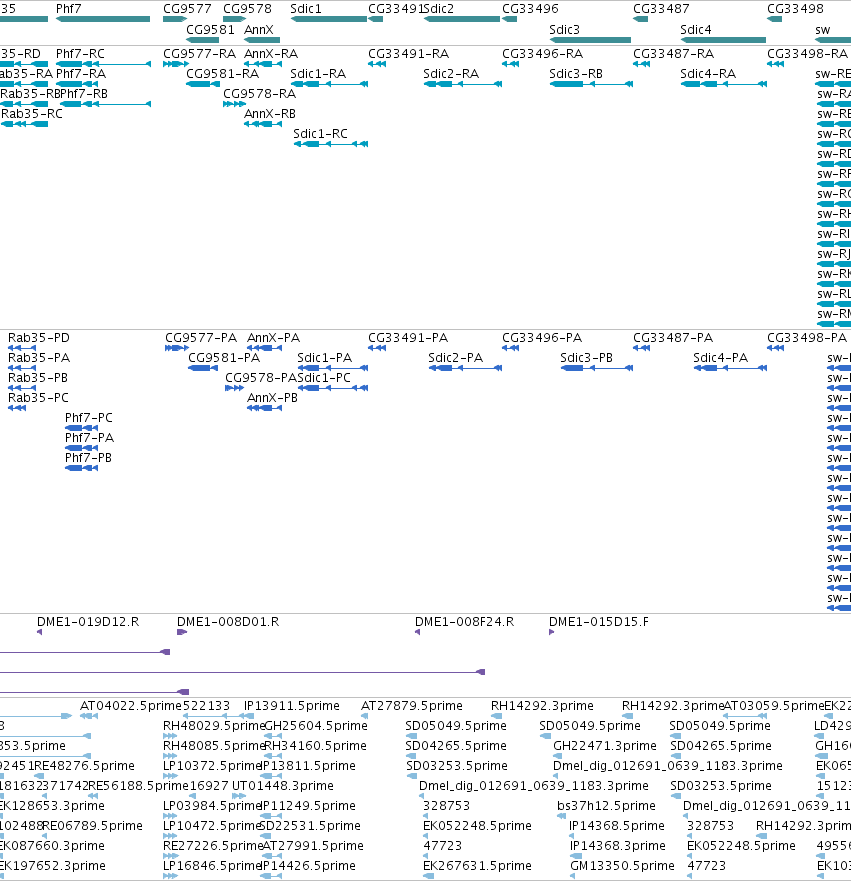The image size is (851, 881).
Task: Select the bs37h12.5prime EST label
Action: [606, 806]
